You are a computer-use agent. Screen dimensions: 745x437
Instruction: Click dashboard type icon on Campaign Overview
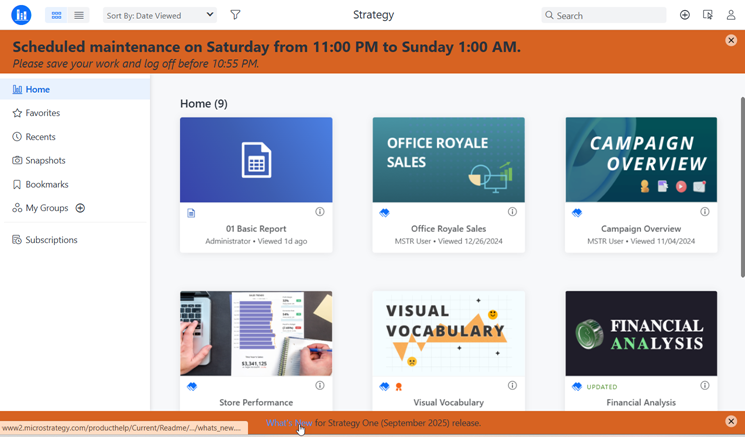577,213
